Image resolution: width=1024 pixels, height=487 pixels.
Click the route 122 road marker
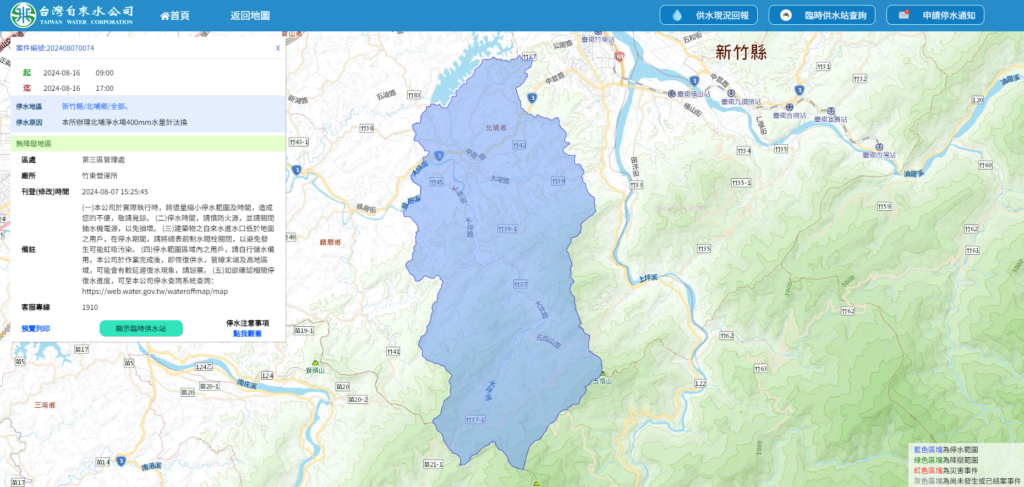click(x=700, y=384)
